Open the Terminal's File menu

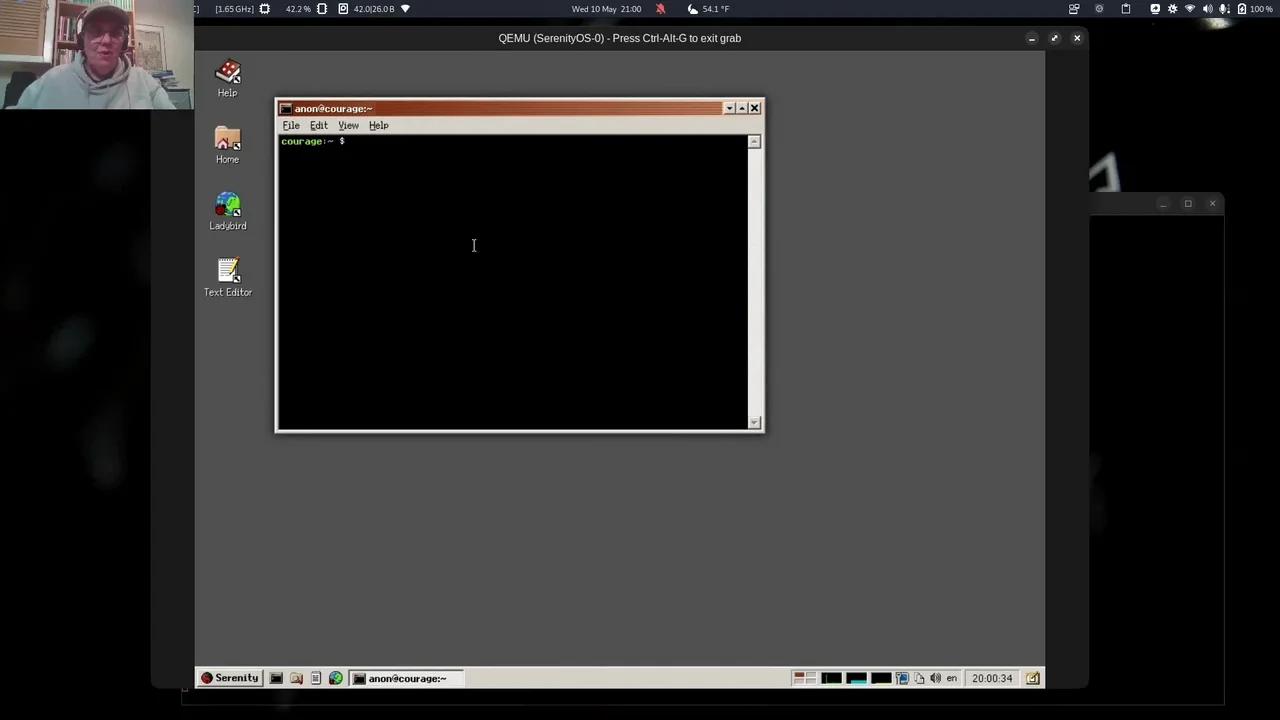coord(290,125)
